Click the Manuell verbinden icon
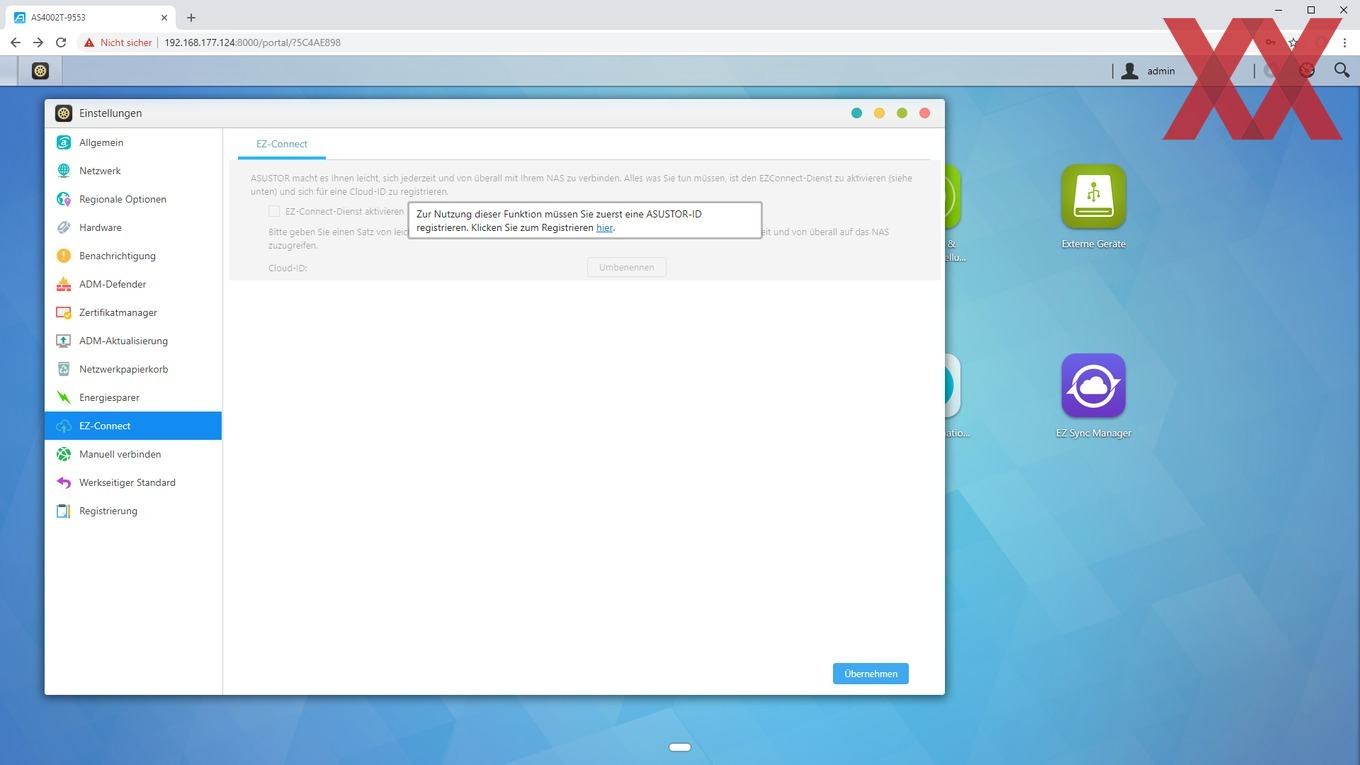Image resolution: width=1360 pixels, height=765 pixels. [x=64, y=454]
